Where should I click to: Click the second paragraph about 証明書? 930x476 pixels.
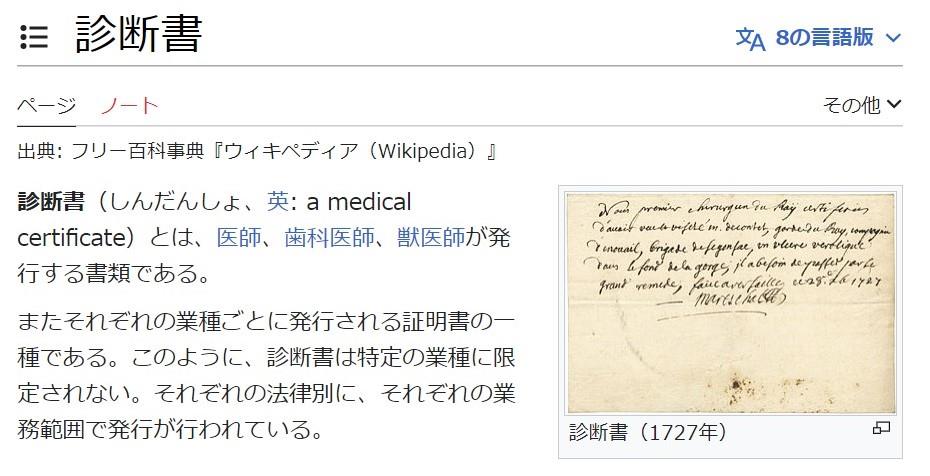266,375
